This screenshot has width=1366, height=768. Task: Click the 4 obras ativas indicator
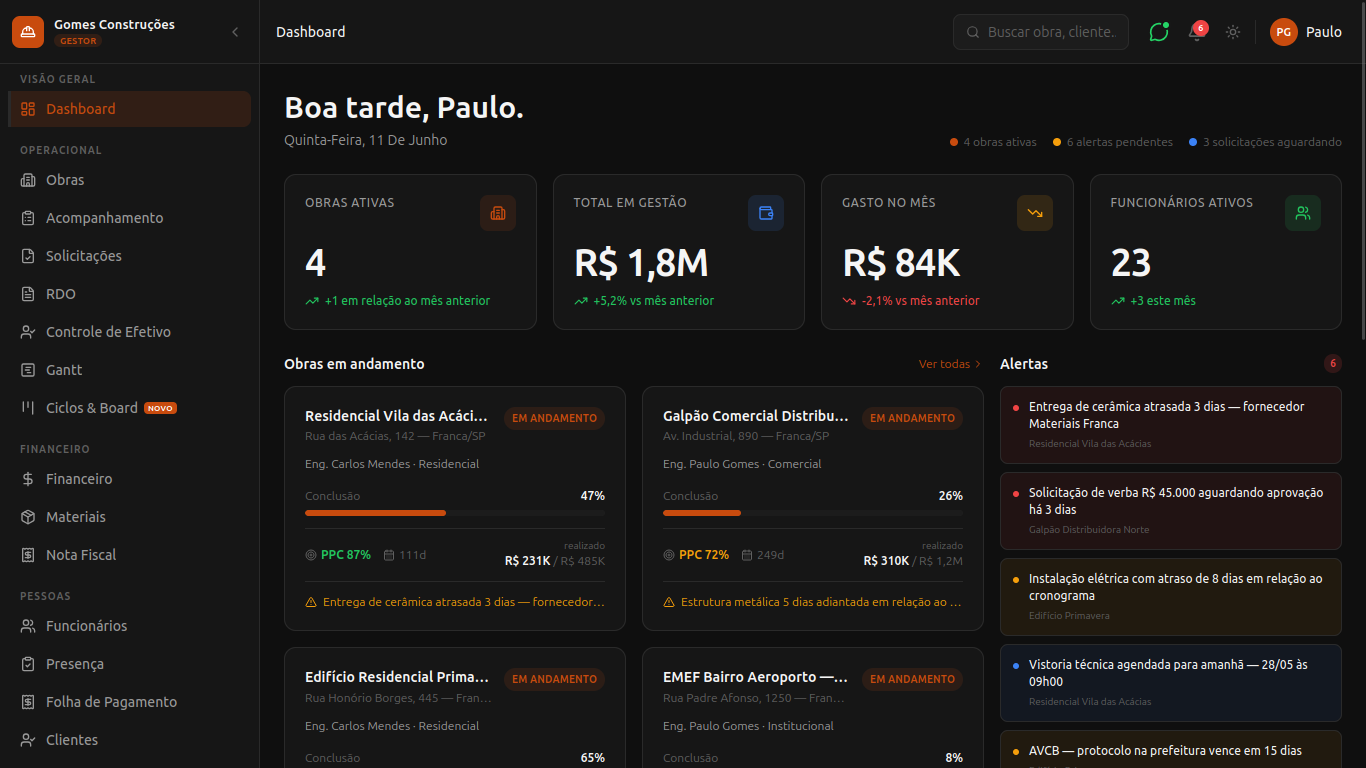click(x=993, y=142)
